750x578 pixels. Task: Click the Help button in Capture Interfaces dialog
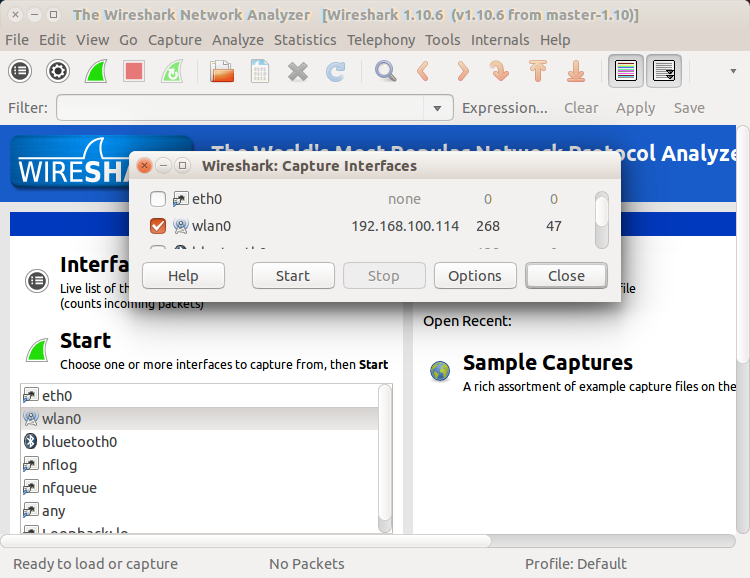tap(183, 276)
